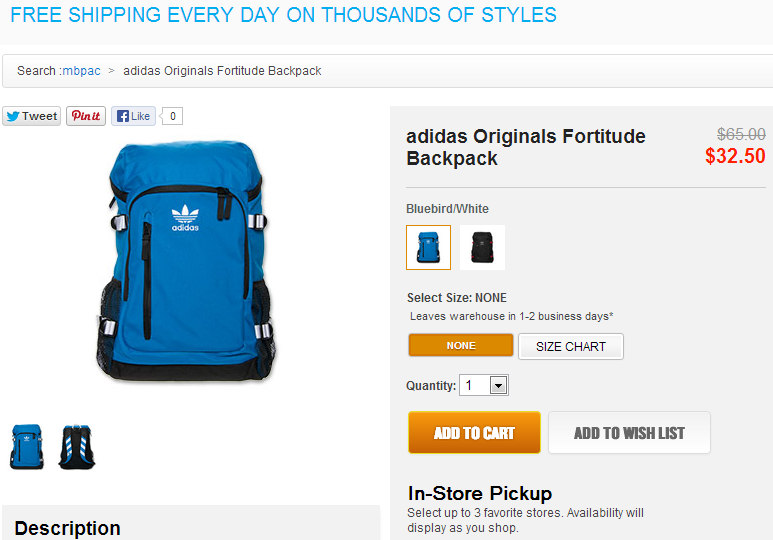Select the NONE size option
The height and width of the screenshot is (540, 773).
click(460, 346)
